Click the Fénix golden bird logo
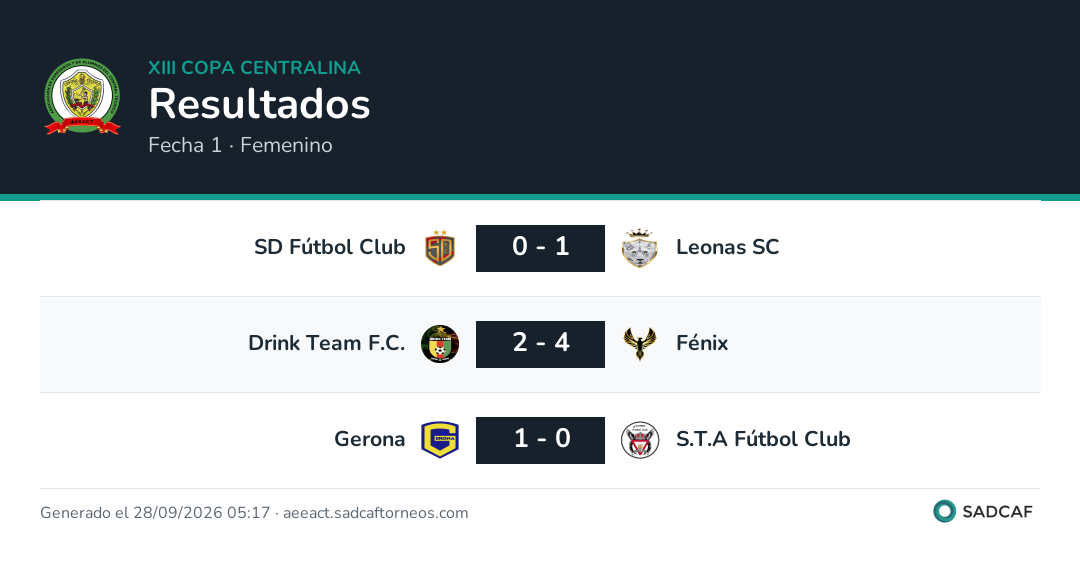 pos(640,344)
